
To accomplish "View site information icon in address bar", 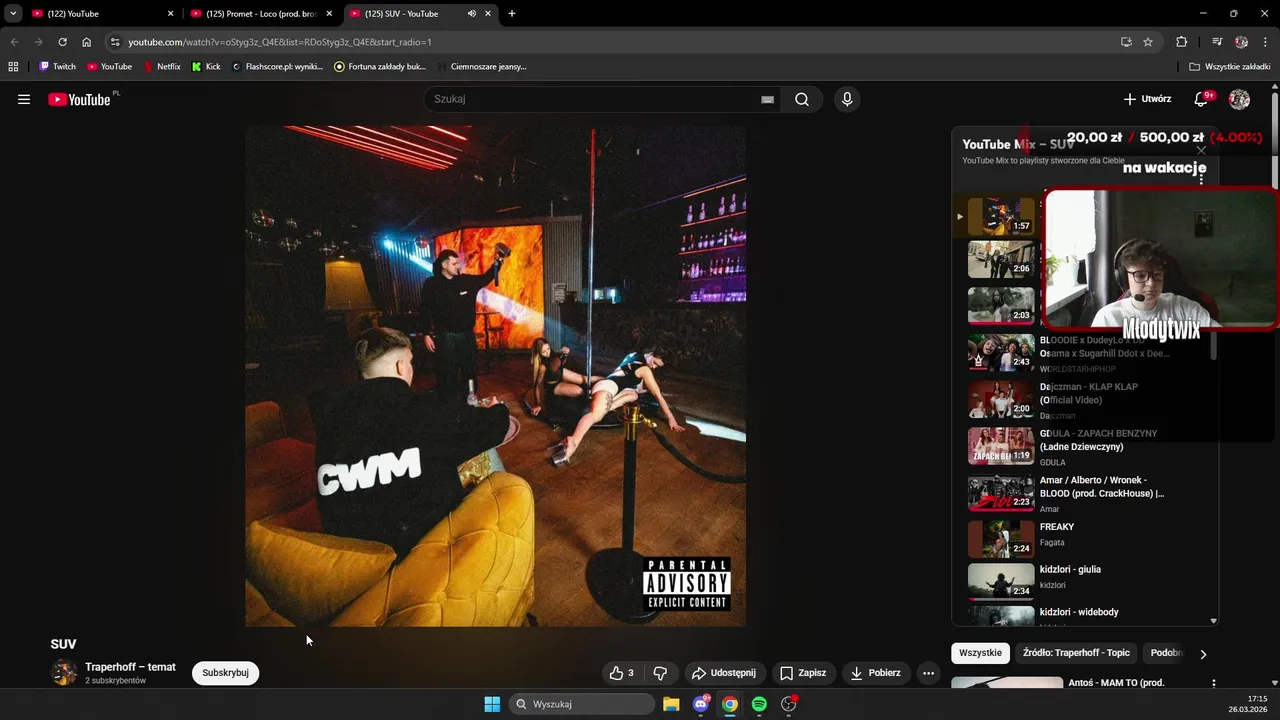I will click(115, 42).
